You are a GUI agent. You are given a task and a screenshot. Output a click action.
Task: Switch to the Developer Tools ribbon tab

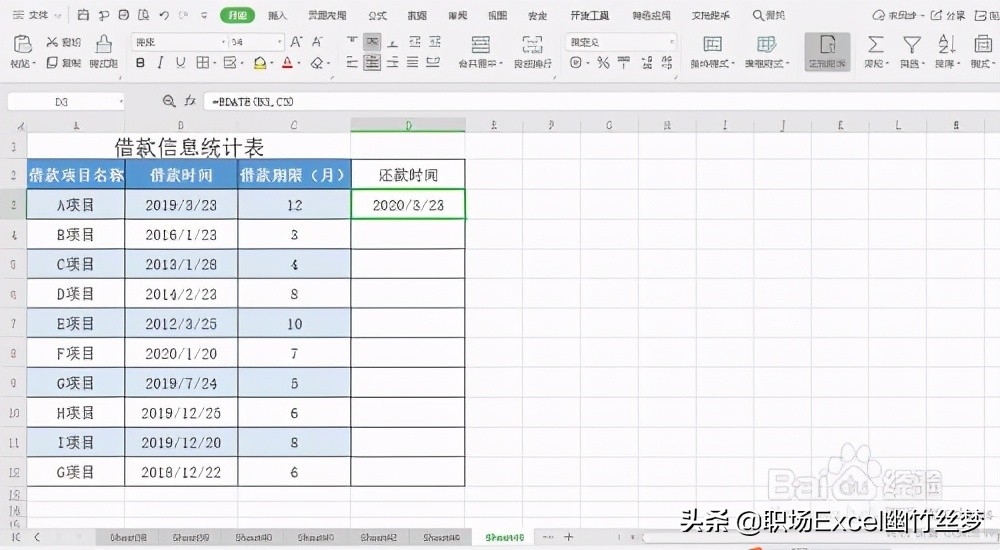point(589,15)
